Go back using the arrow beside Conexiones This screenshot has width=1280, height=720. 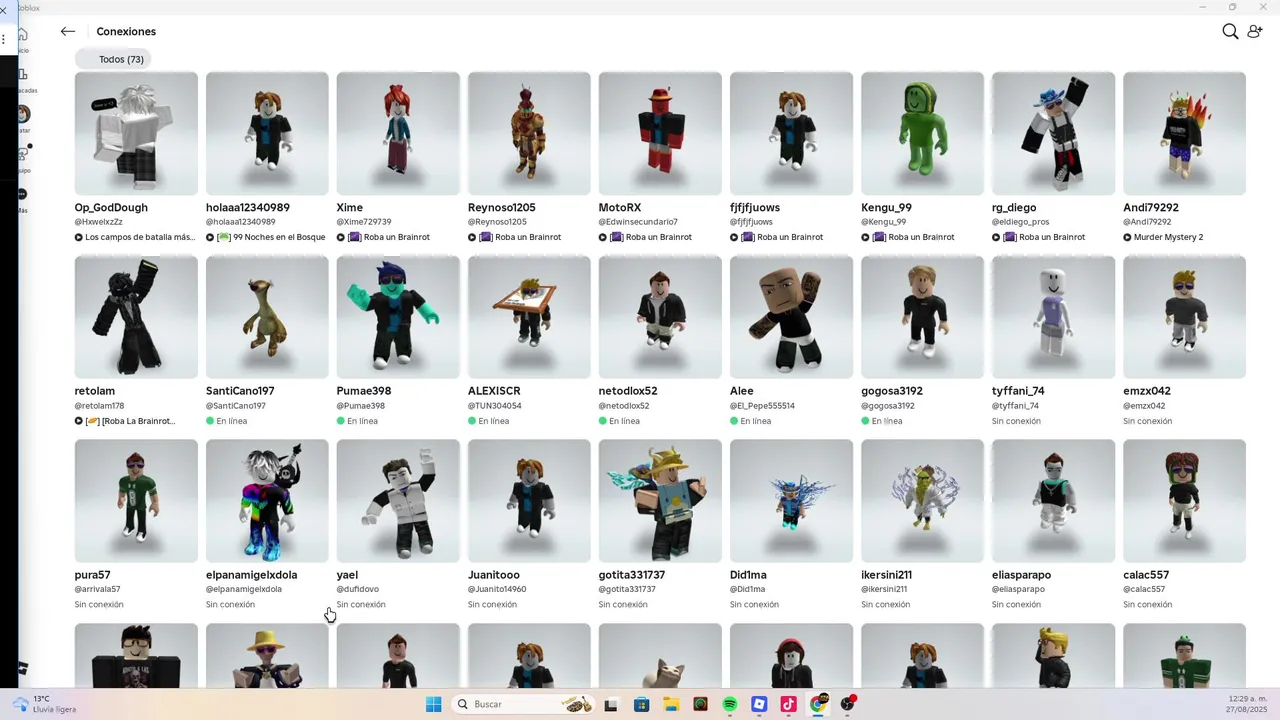(x=68, y=31)
